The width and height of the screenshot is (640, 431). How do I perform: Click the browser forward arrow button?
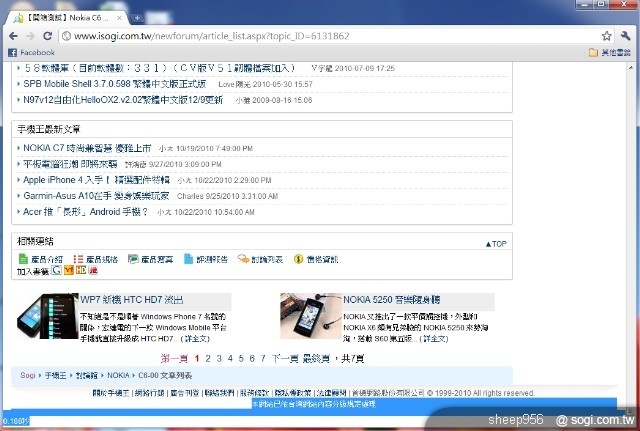[29, 35]
